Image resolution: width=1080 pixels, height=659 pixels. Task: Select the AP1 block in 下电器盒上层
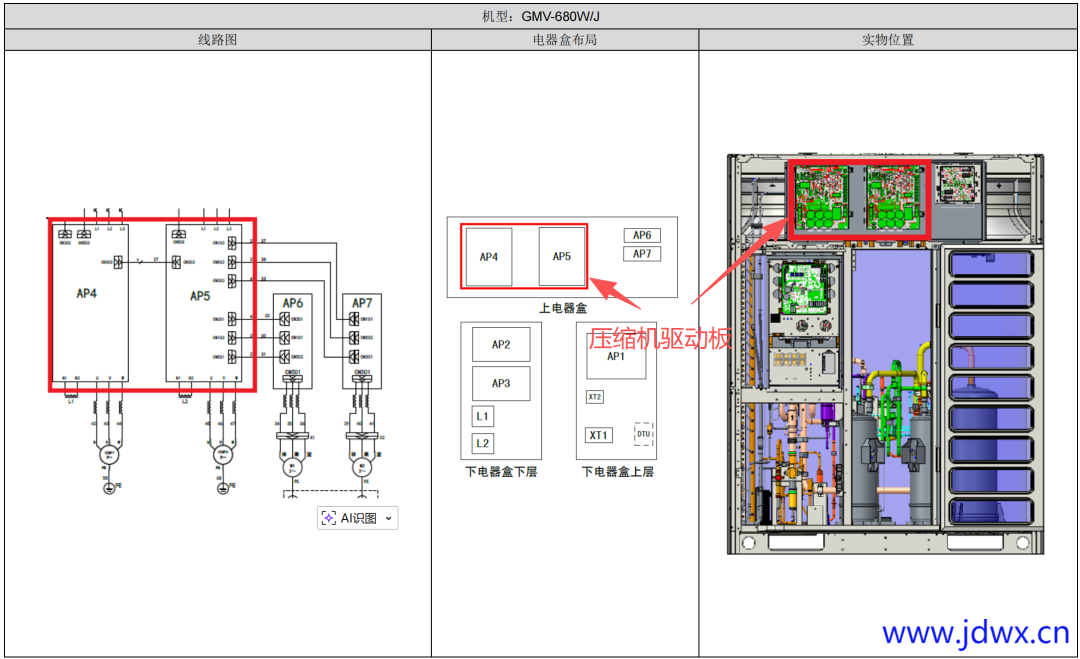point(617,355)
